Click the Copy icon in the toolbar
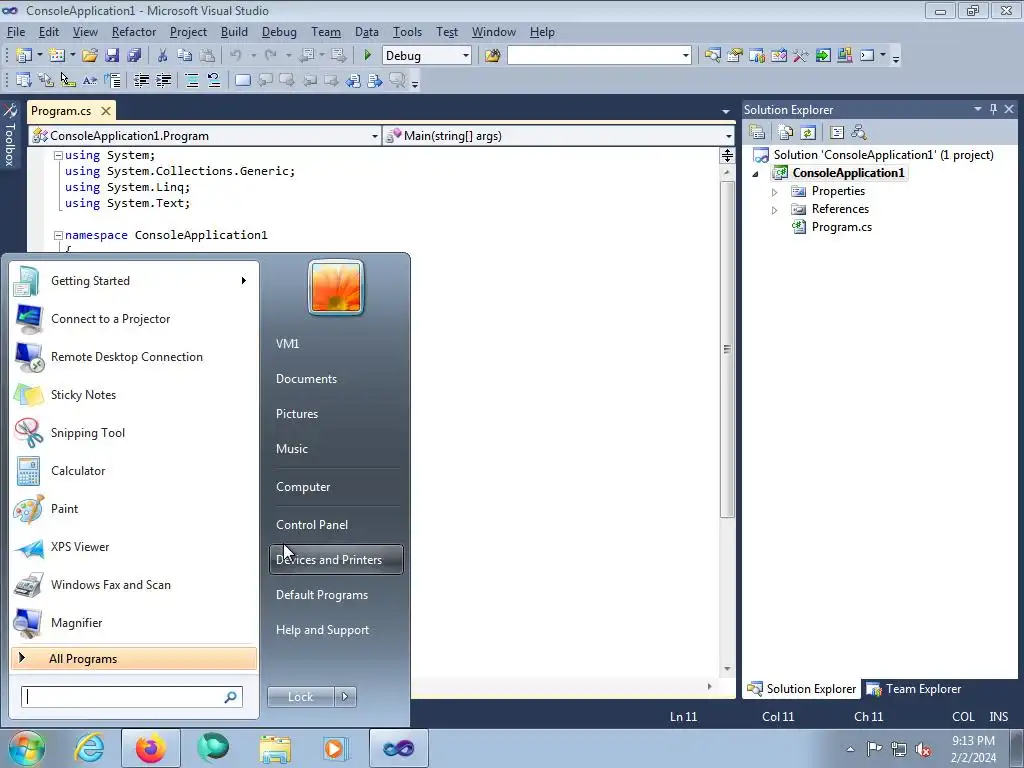The width and height of the screenshot is (1024, 768). click(x=185, y=56)
